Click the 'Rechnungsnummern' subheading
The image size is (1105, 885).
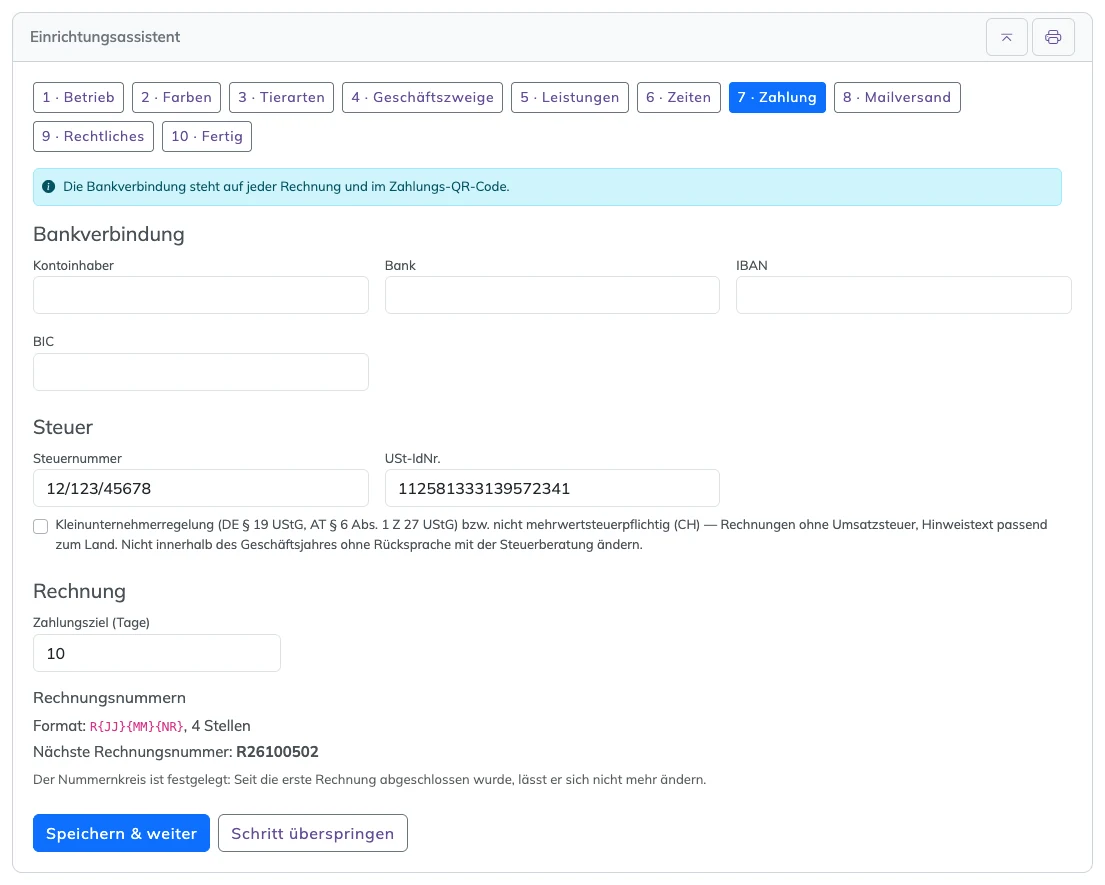pos(109,698)
